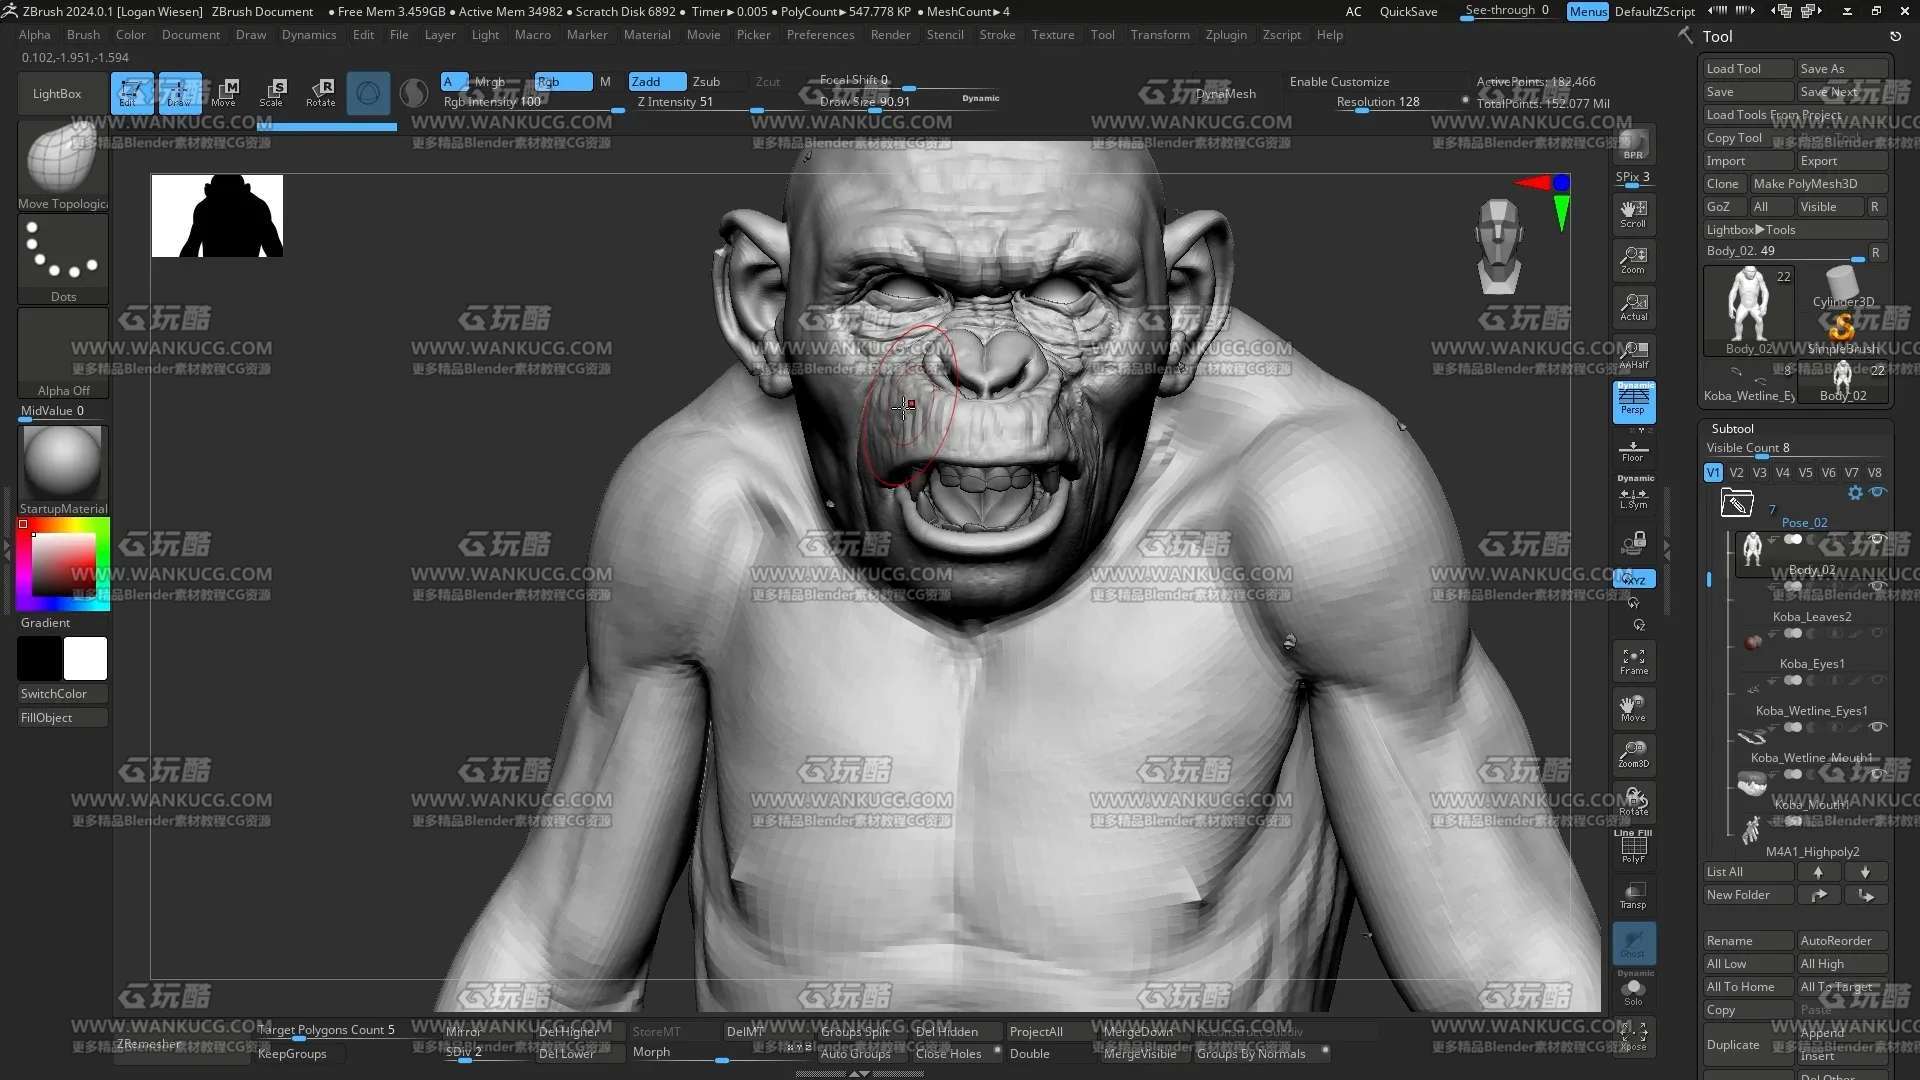
Task: Open the Preferences menu
Action: point(820,35)
